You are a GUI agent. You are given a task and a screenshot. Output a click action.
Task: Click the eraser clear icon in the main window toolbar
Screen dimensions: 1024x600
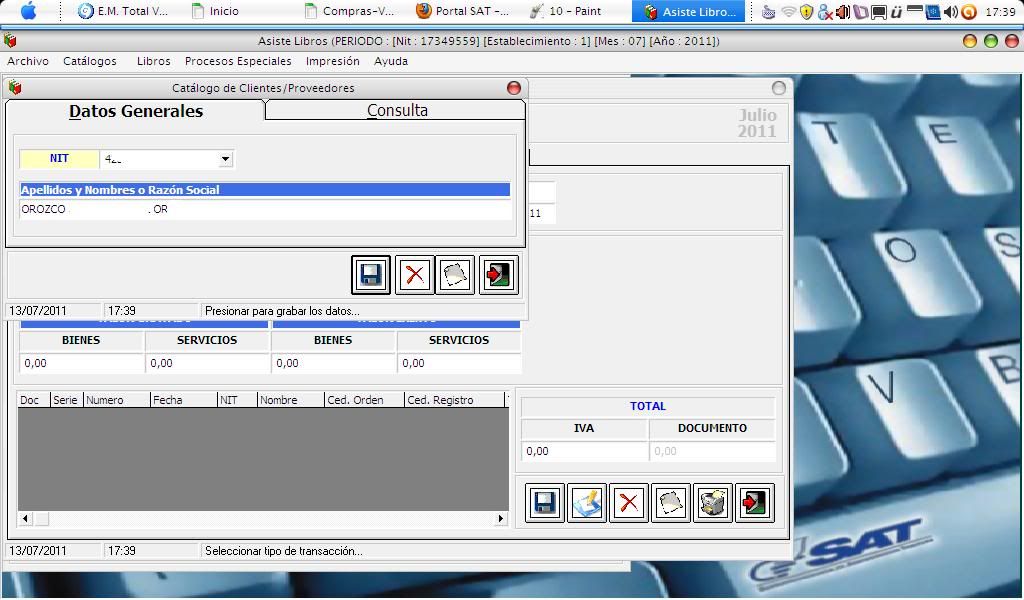671,503
